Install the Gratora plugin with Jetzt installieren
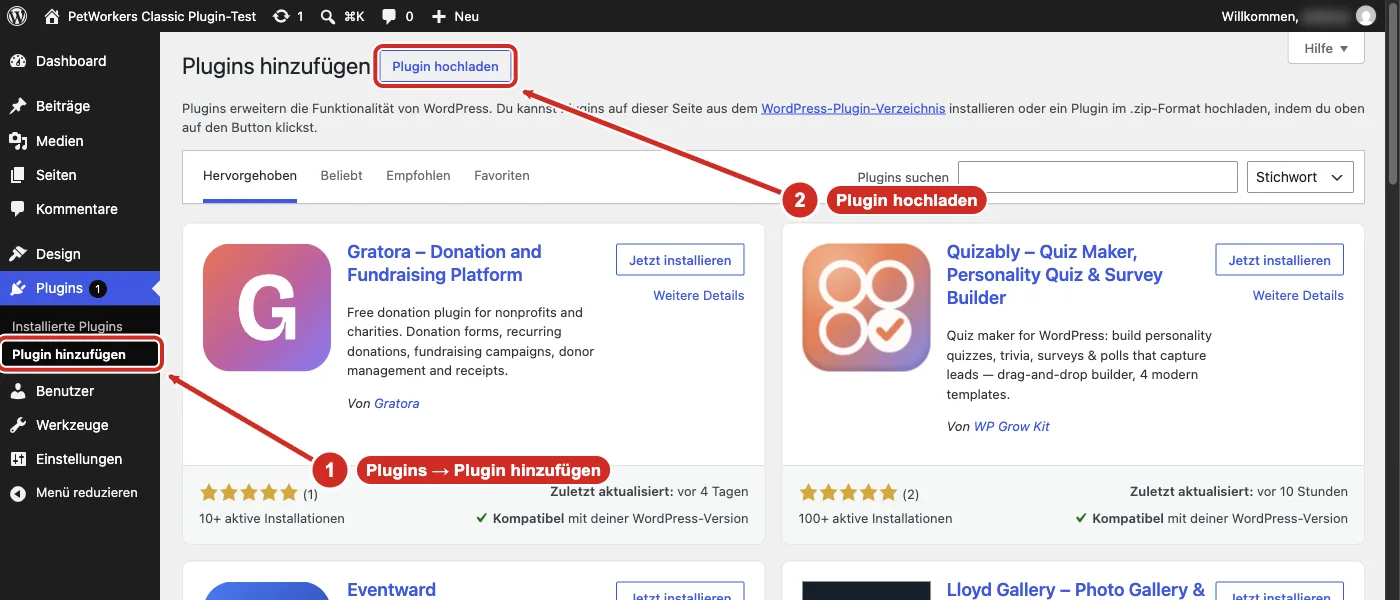 [680, 260]
